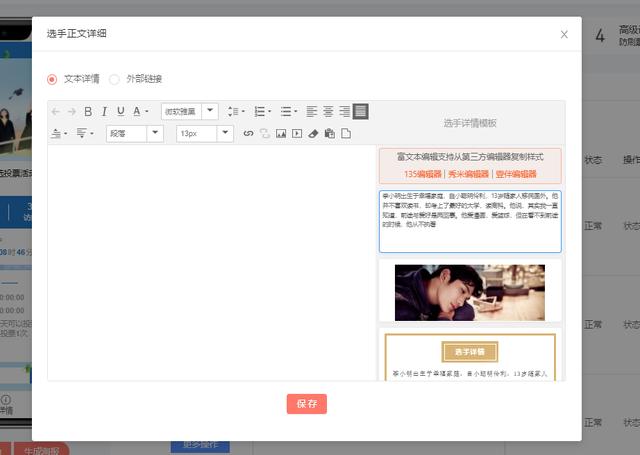Open the third editor link after 秀米编辑器
640x455 pixels.
pos(516,174)
